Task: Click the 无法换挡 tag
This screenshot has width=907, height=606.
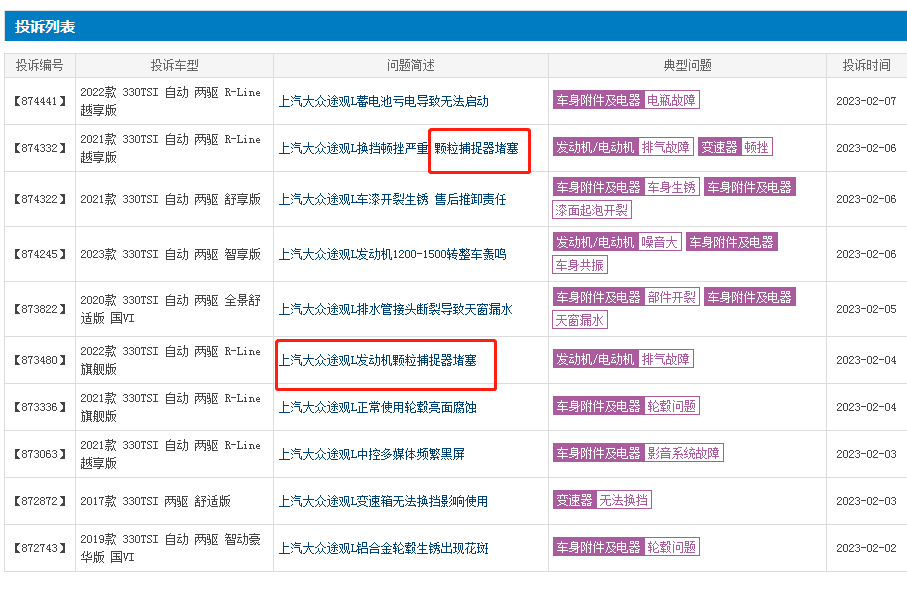Action: pyautogui.click(x=623, y=500)
